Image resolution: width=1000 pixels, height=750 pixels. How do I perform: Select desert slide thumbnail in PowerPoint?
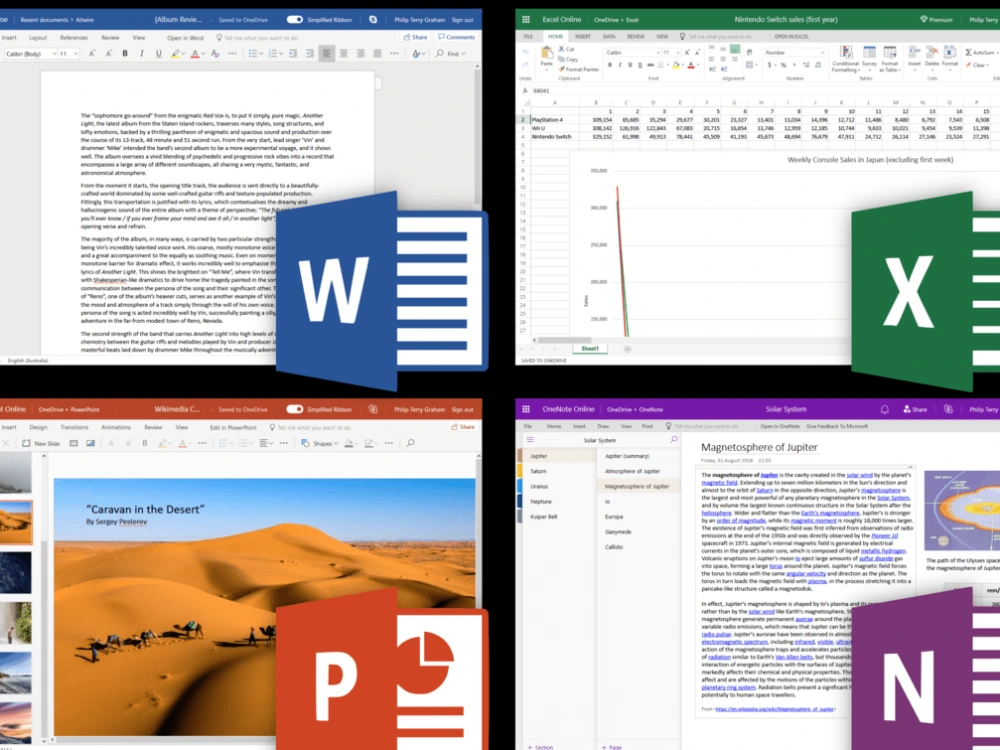15,522
